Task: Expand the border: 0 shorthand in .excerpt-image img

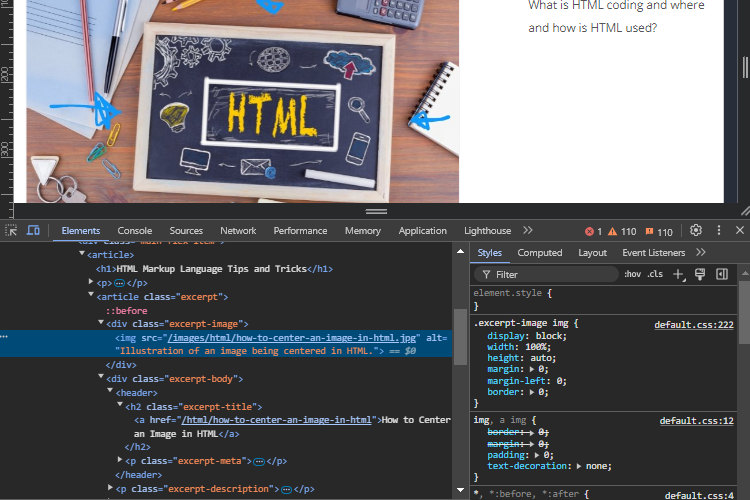Action: tap(531, 392)
